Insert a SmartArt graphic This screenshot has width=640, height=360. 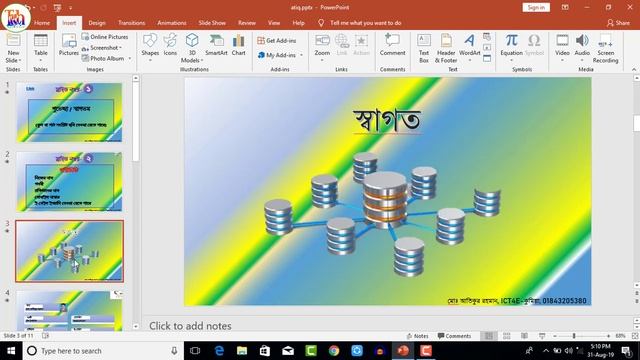[216, 45]
